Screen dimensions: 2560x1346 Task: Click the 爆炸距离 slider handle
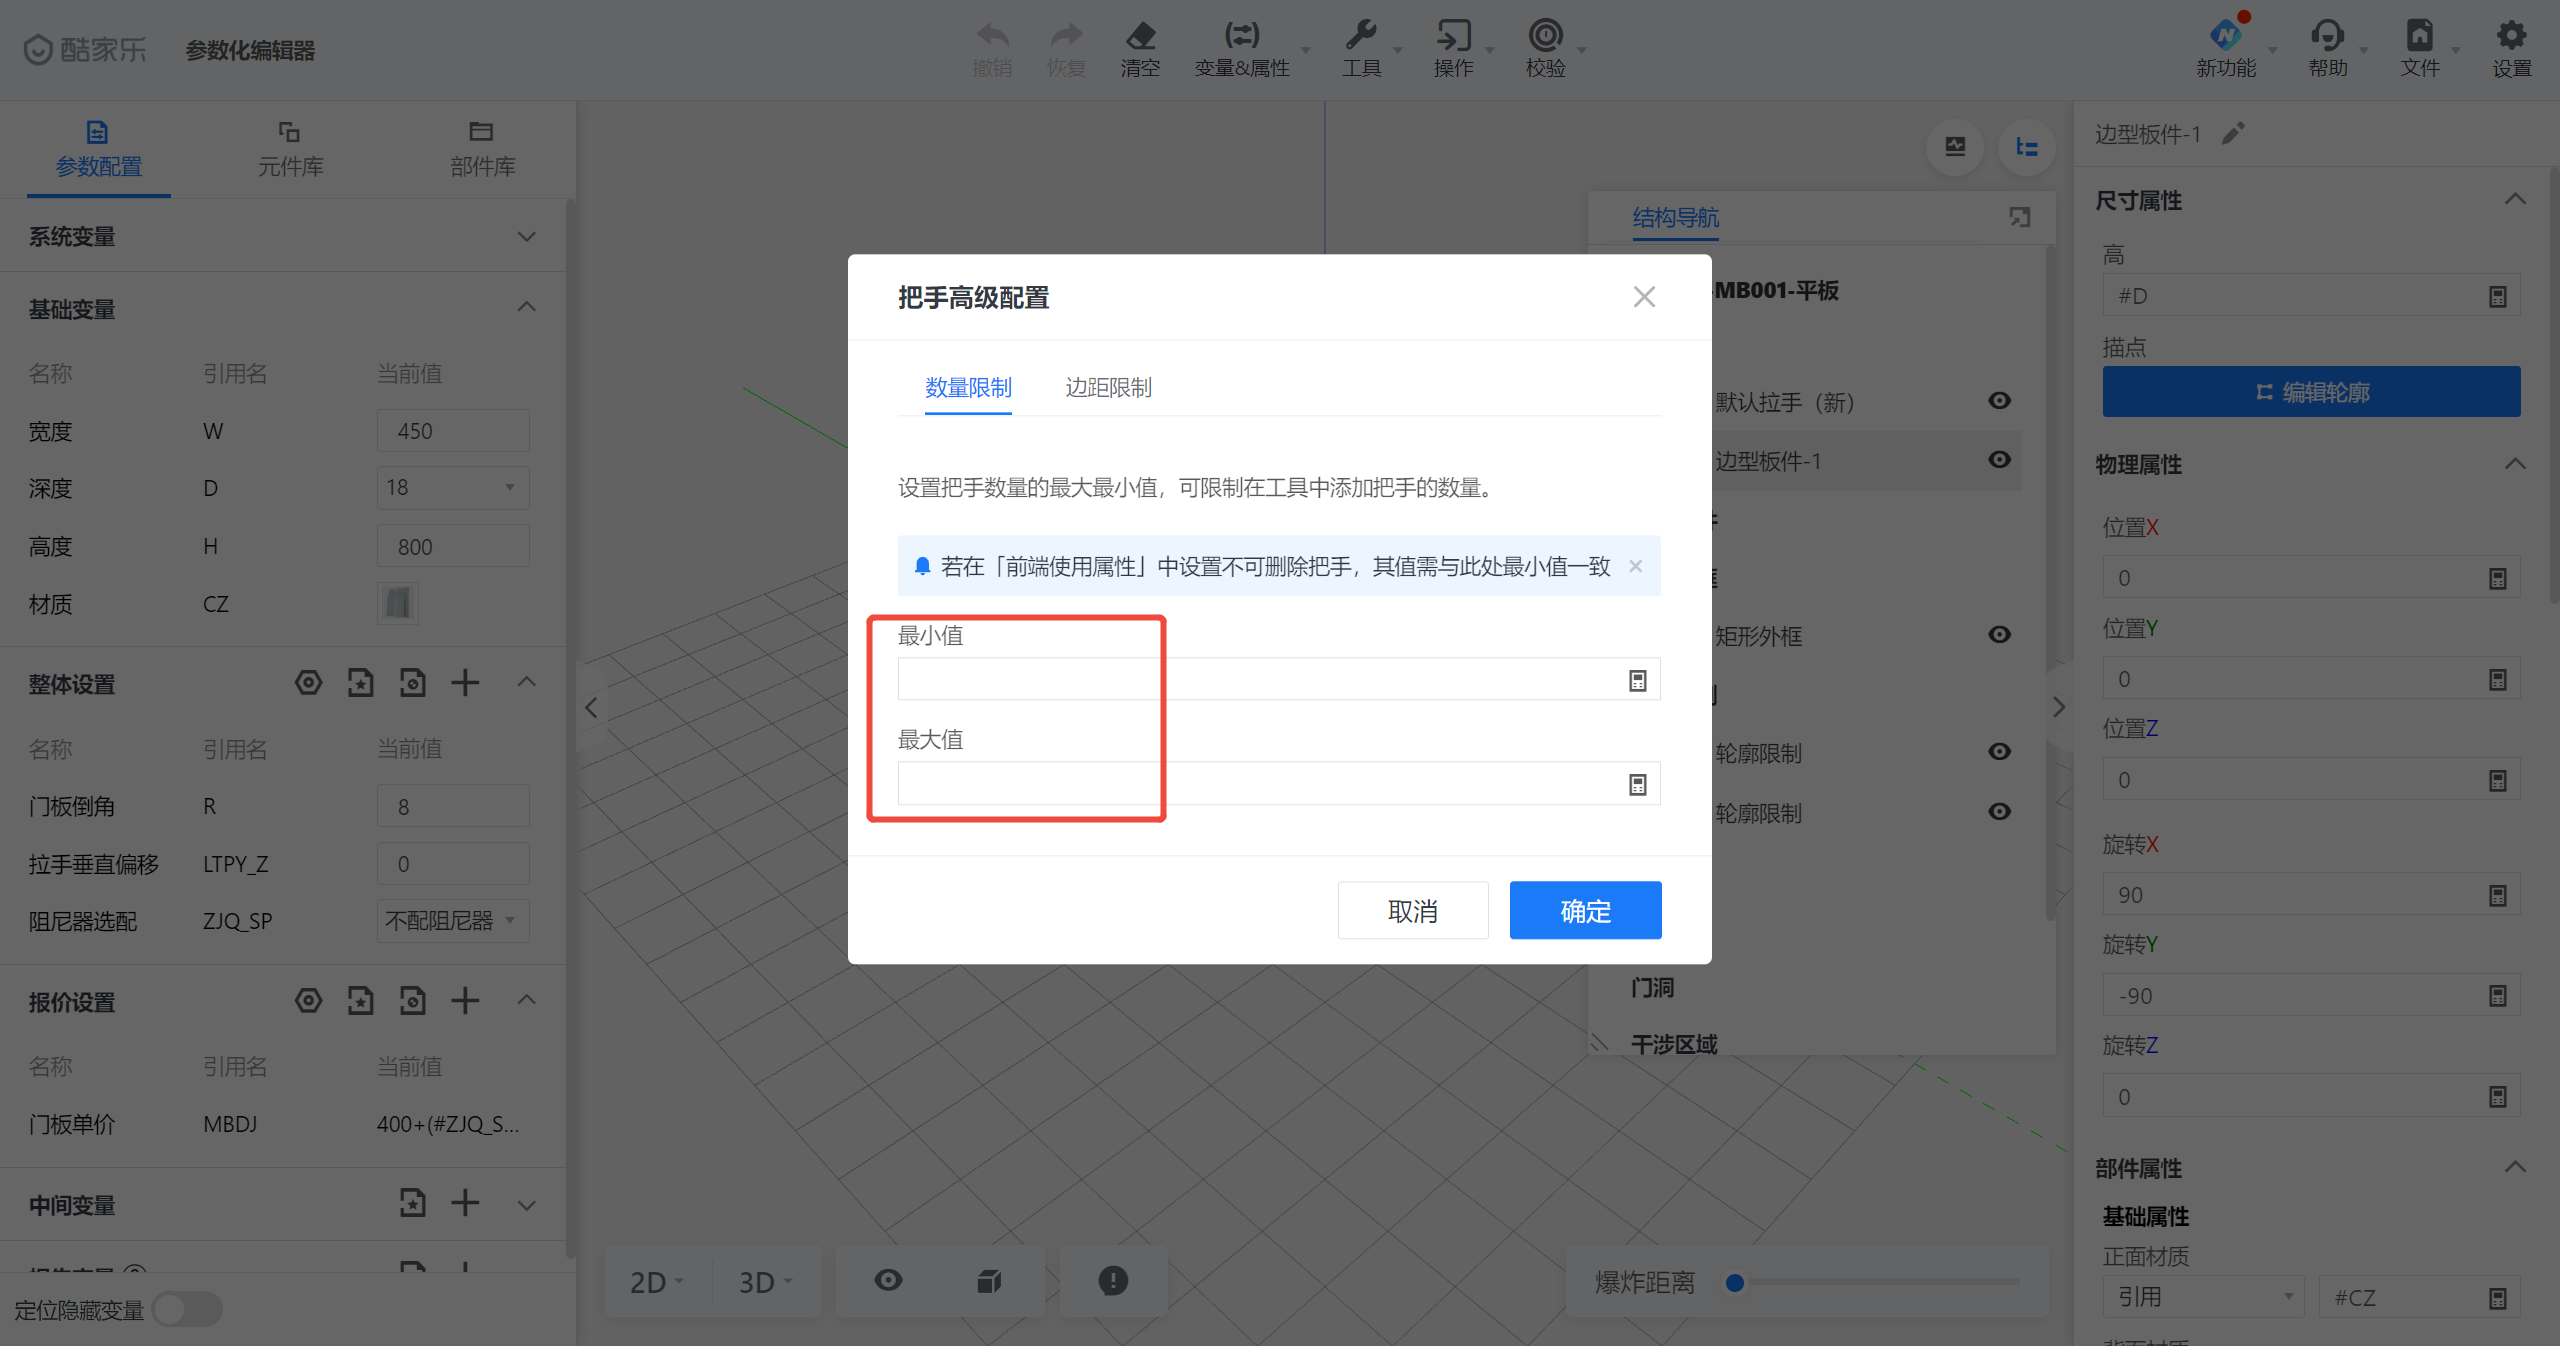[x=1735, y=1282]
